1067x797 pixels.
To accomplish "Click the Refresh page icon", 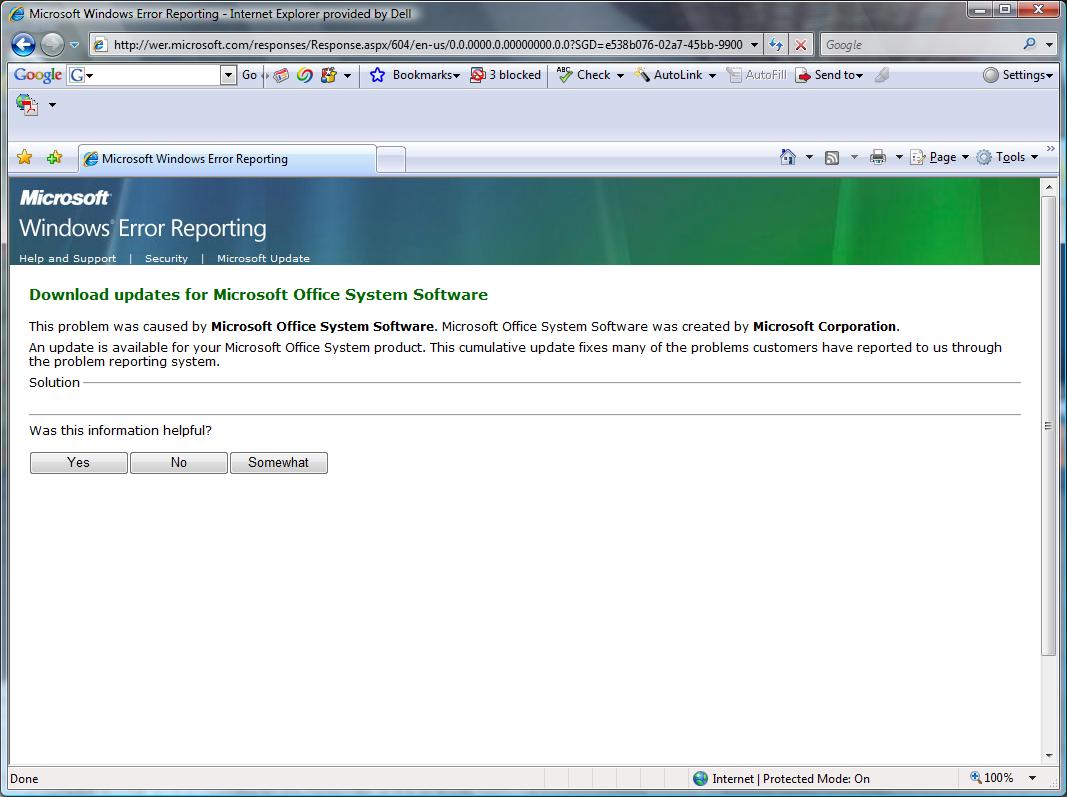I will [x=775, y=45].
